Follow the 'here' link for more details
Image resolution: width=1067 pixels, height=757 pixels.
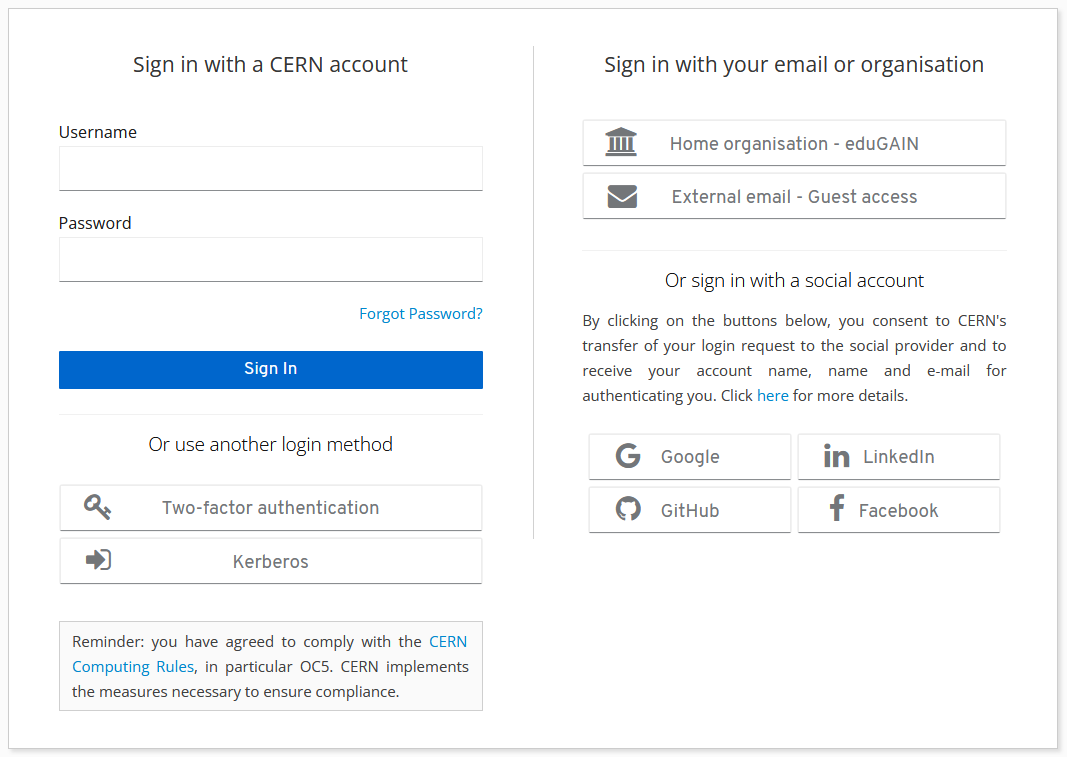point(772,396)
